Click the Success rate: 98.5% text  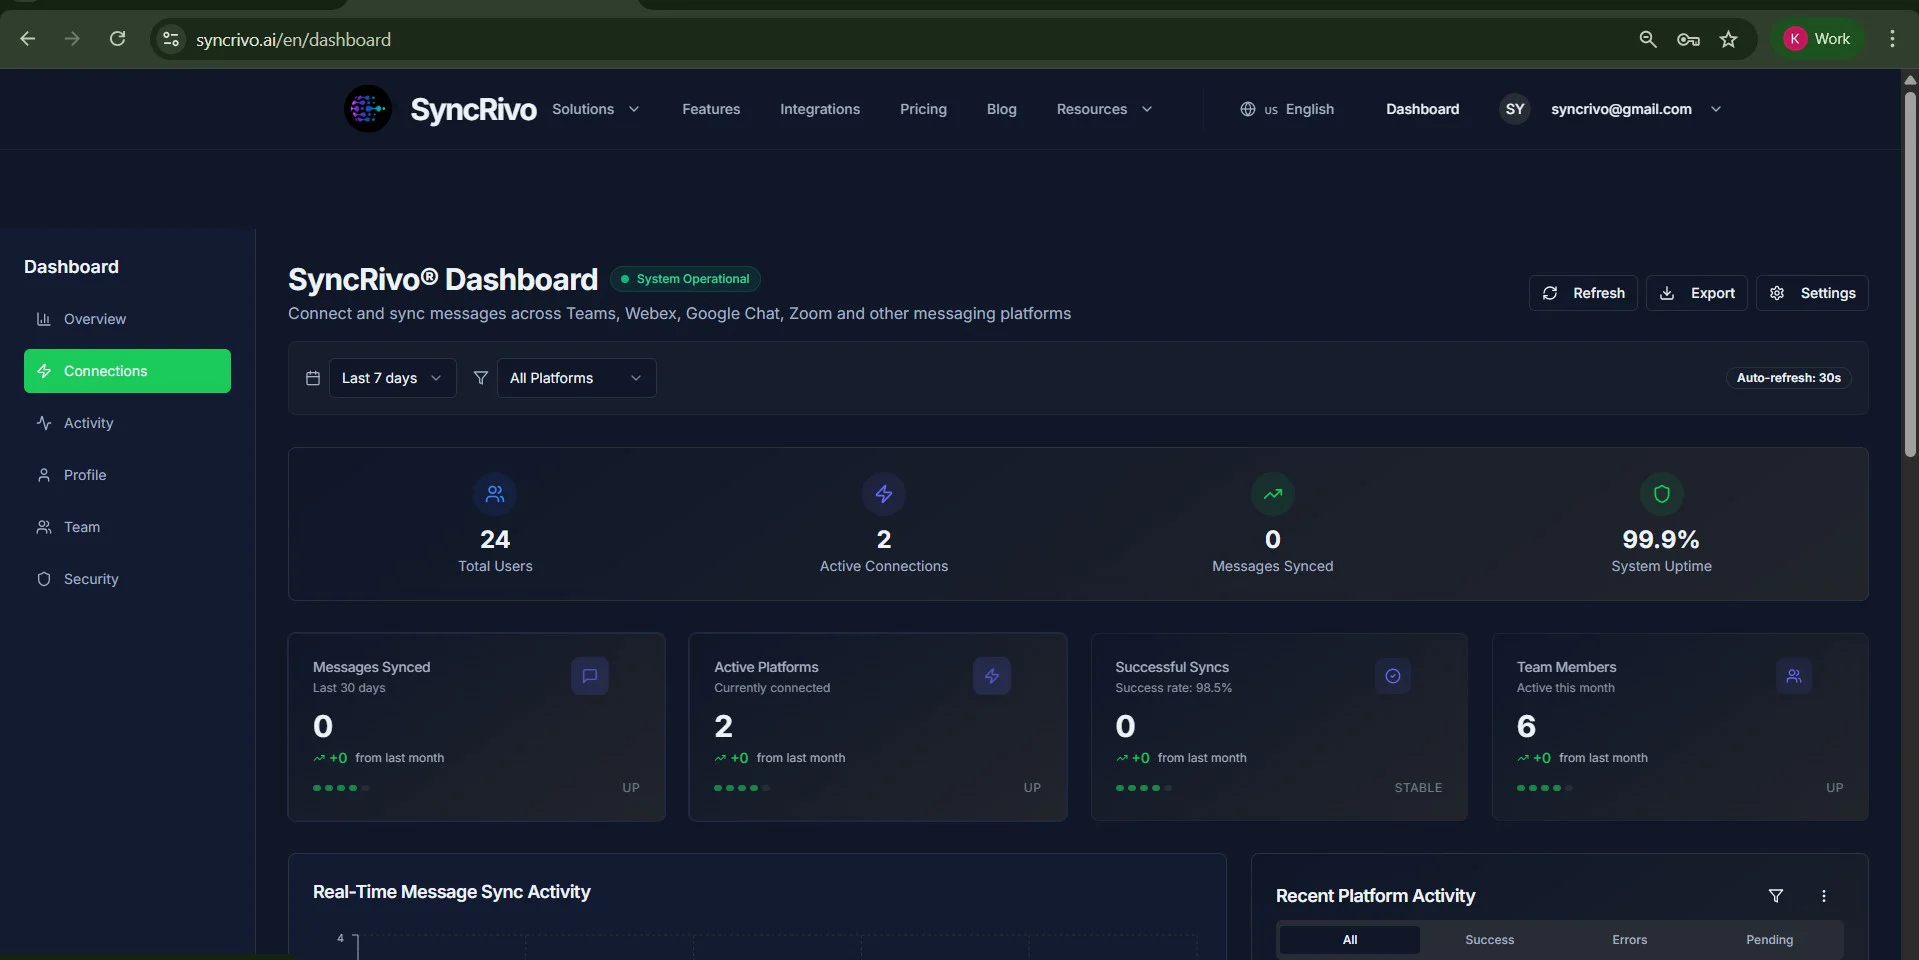pos(1173,688)
